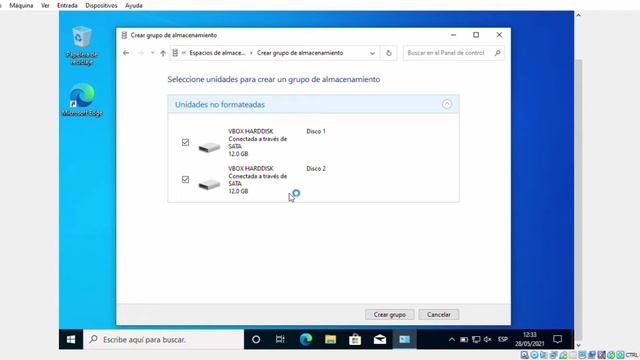Launch Edge from the taskbar
640x360 pixels.
(x=306, y=339)
